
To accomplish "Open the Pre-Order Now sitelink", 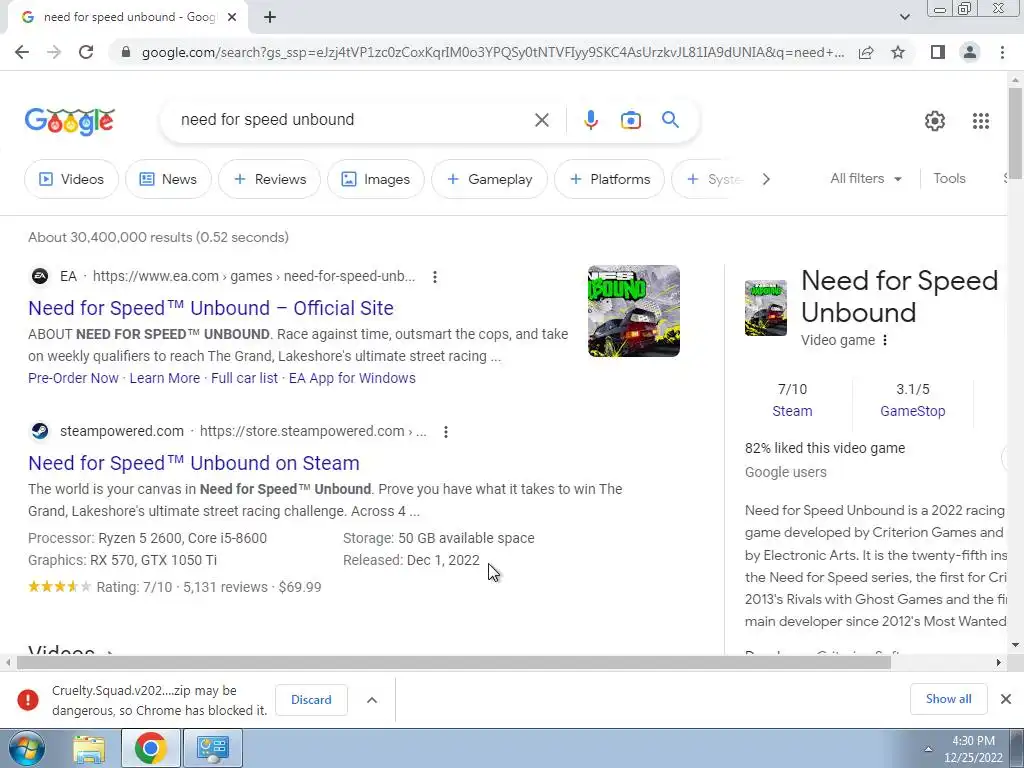I will (x=73, y=378).
